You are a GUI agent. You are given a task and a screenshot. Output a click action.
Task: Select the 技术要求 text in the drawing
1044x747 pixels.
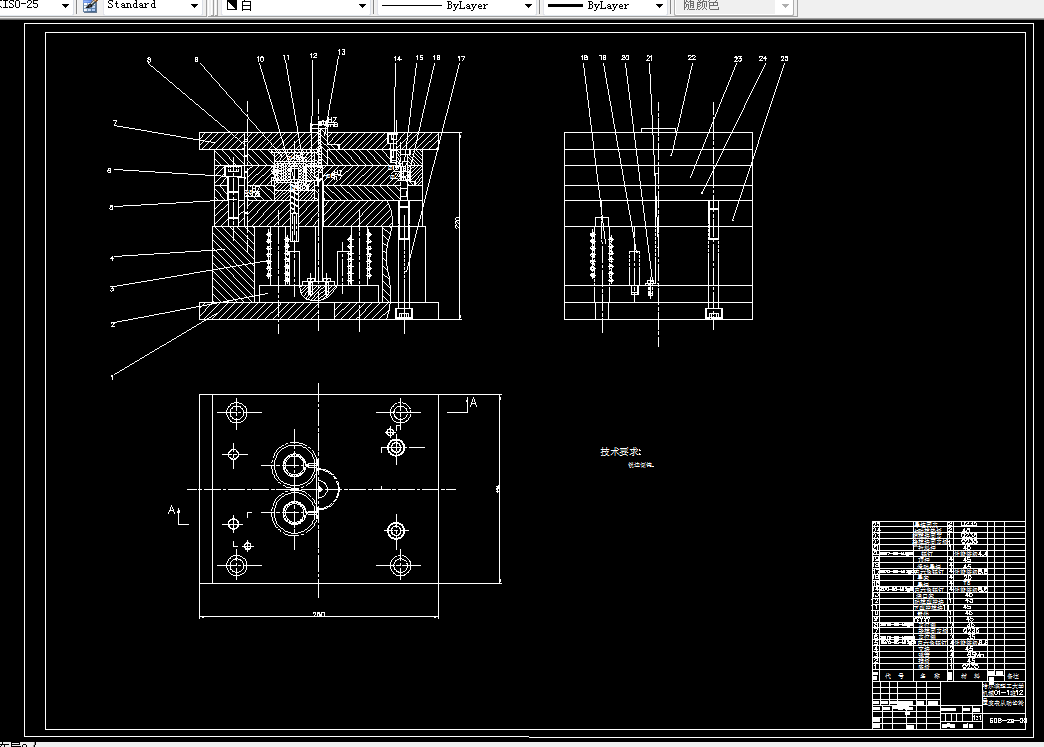(x=621, y=451)
